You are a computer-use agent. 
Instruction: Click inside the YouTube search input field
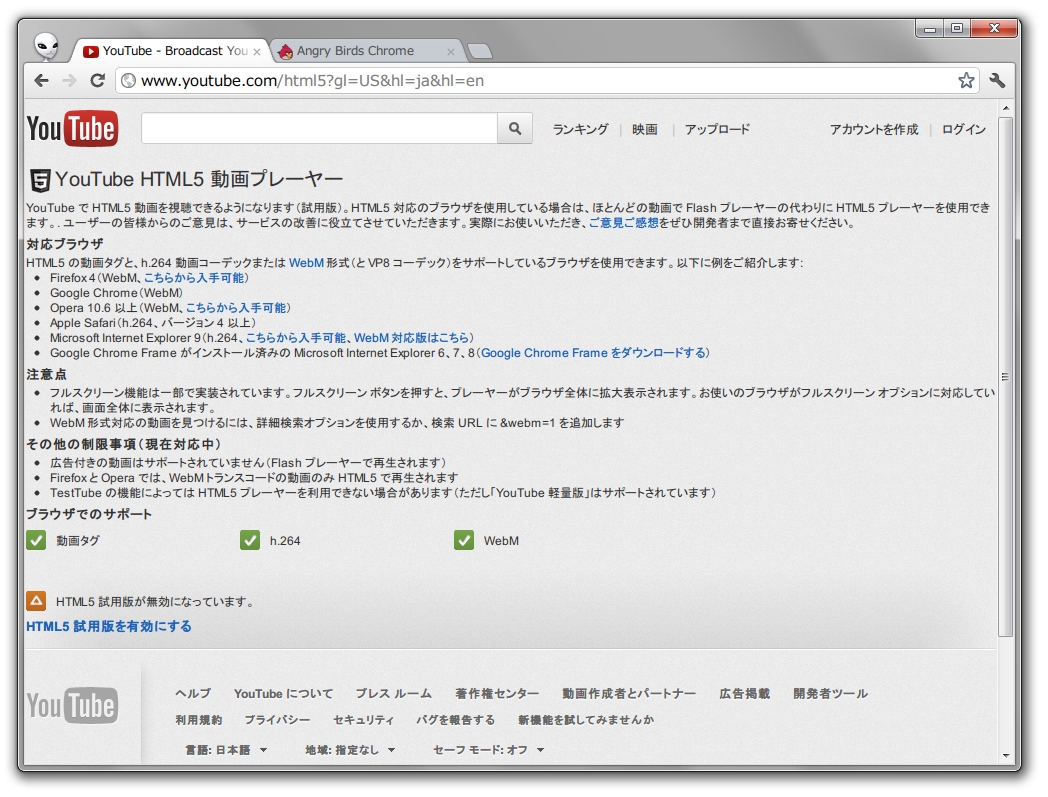click(x=320, y=128)
